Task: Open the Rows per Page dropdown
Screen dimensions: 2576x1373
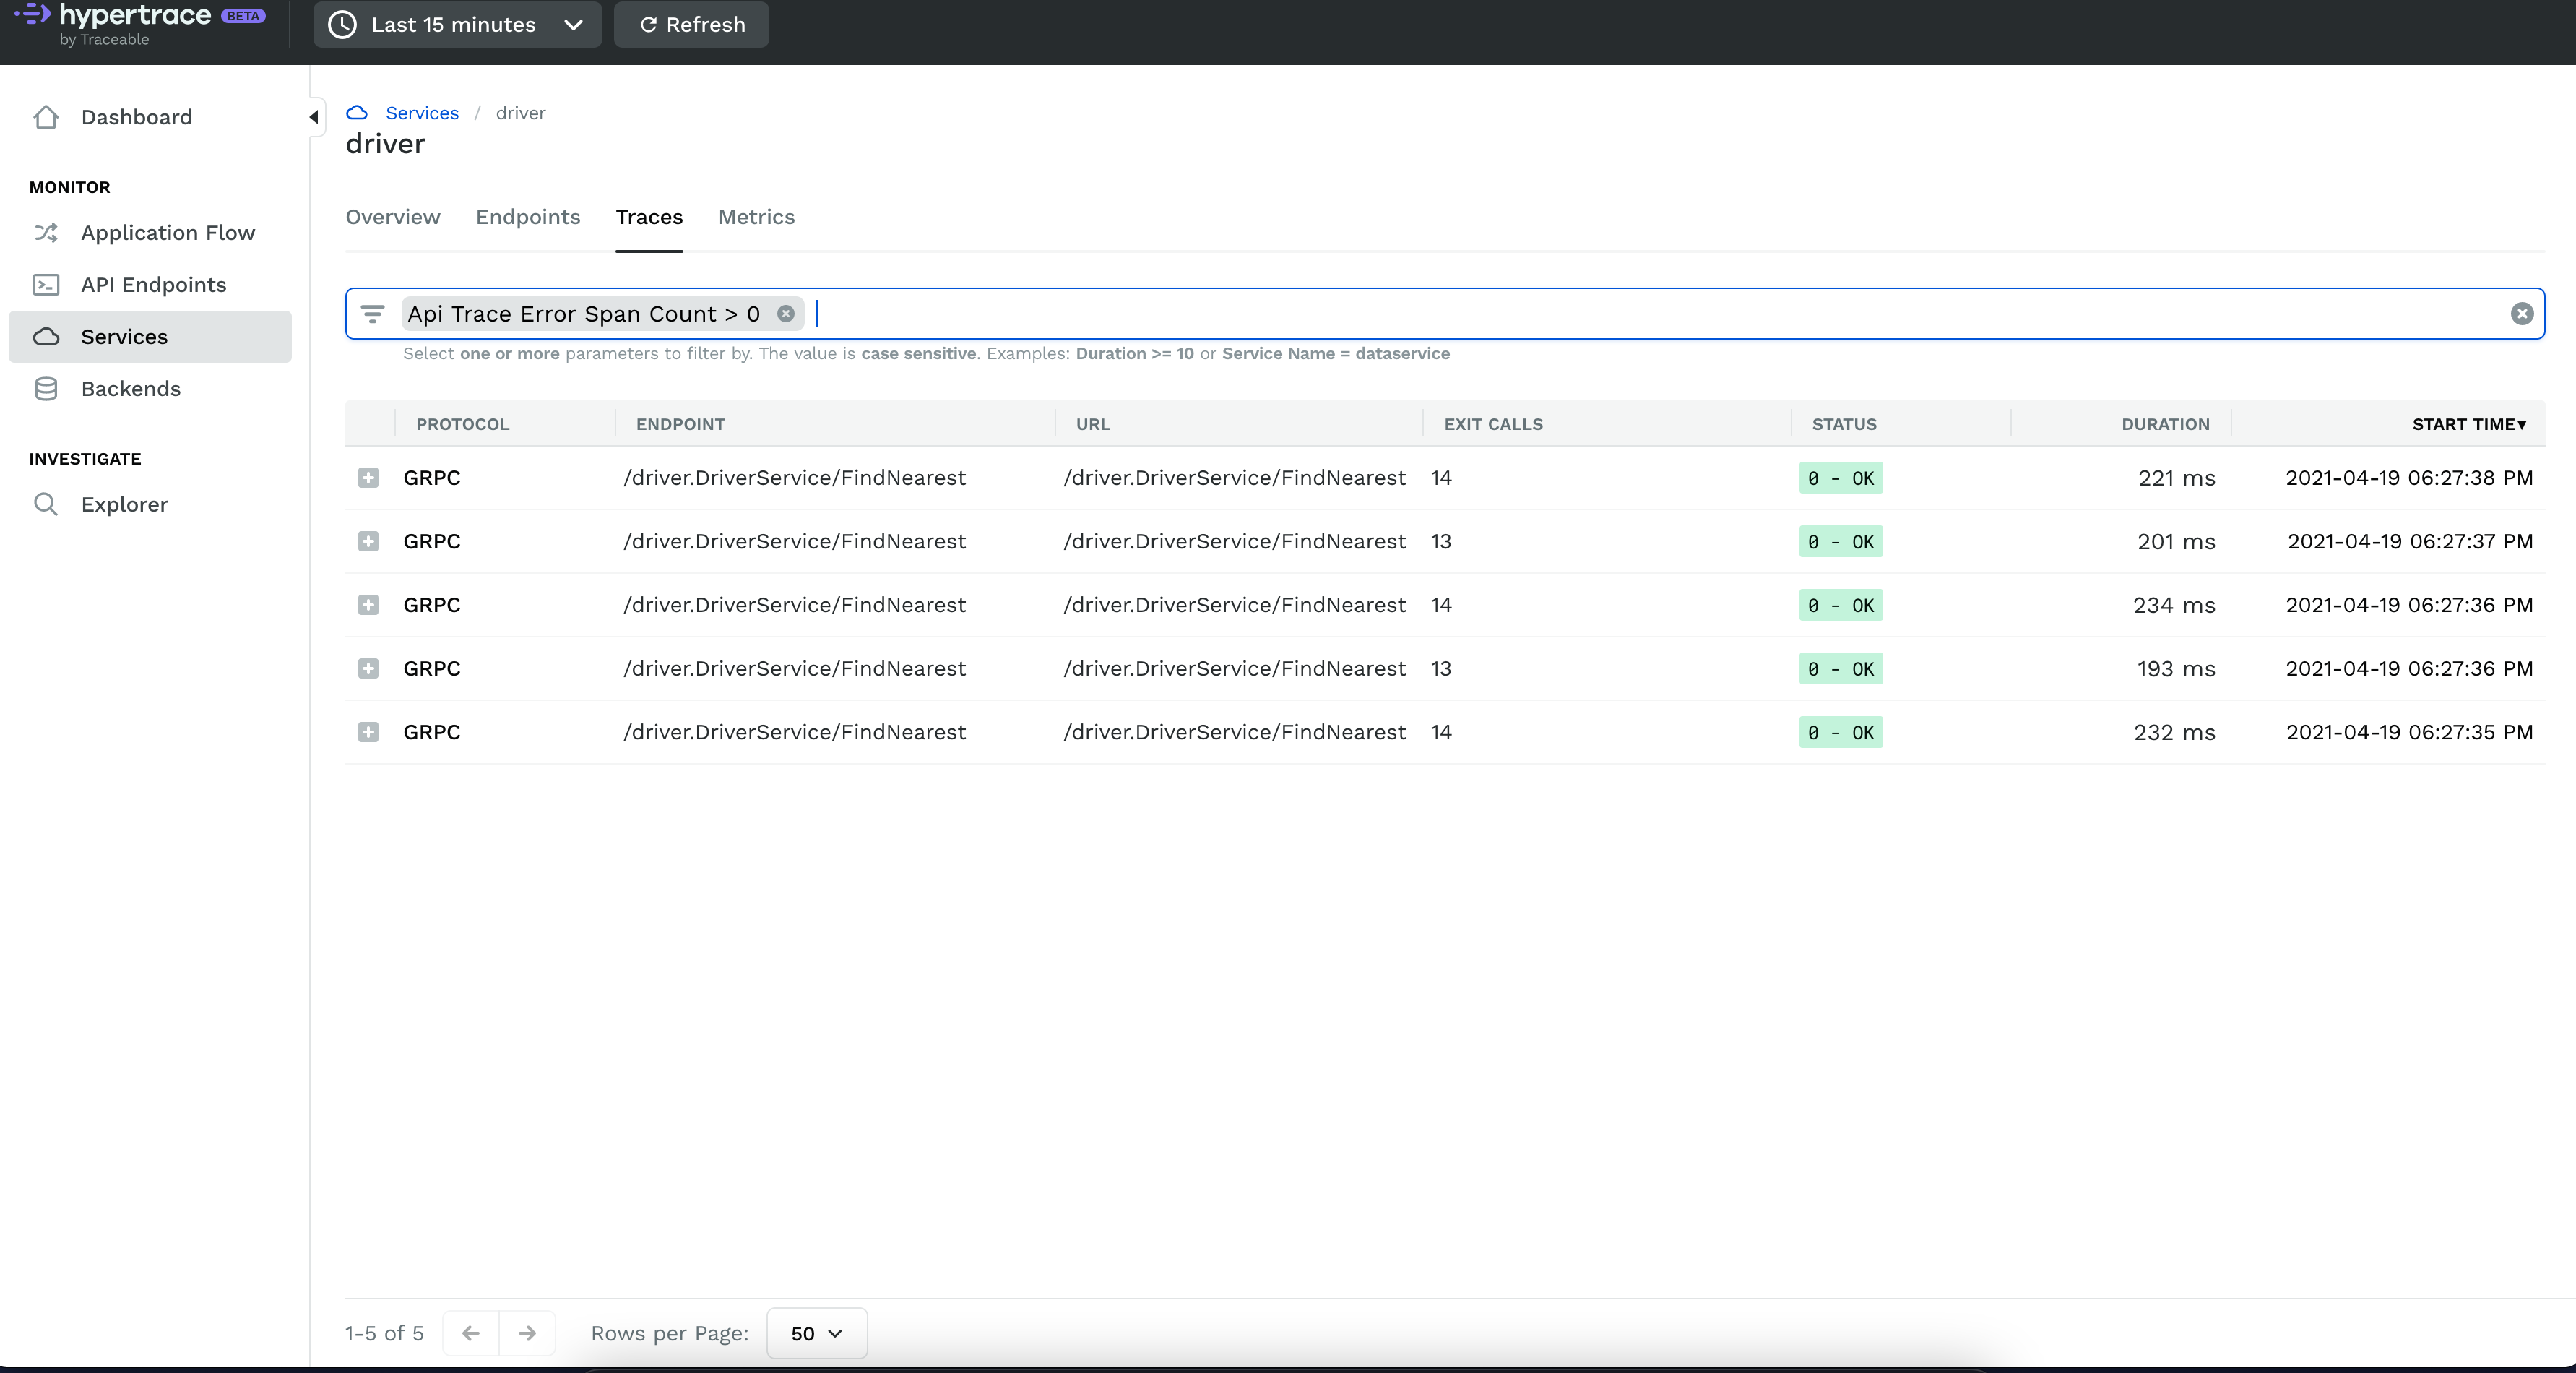Action: coord(816,1333)
